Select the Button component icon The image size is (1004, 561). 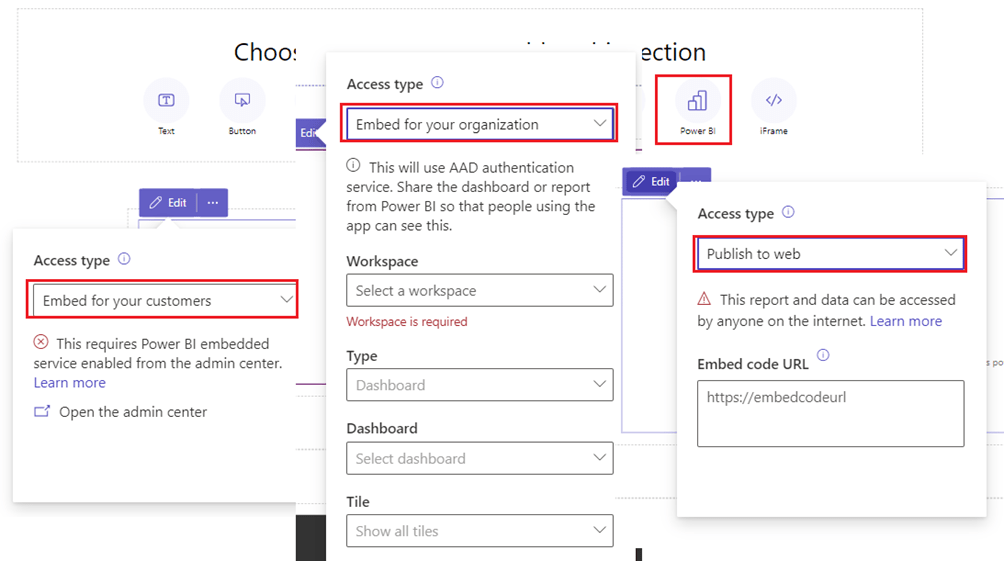point(242,101)
